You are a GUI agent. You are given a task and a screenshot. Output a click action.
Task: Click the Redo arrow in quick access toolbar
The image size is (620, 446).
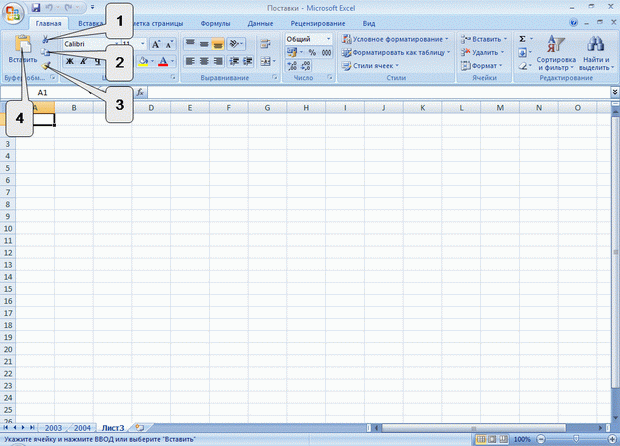coord(69,8)
